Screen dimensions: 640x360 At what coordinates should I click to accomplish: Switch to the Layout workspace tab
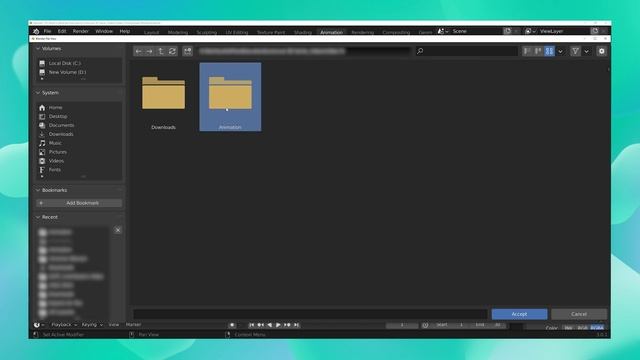click(151, 32)
